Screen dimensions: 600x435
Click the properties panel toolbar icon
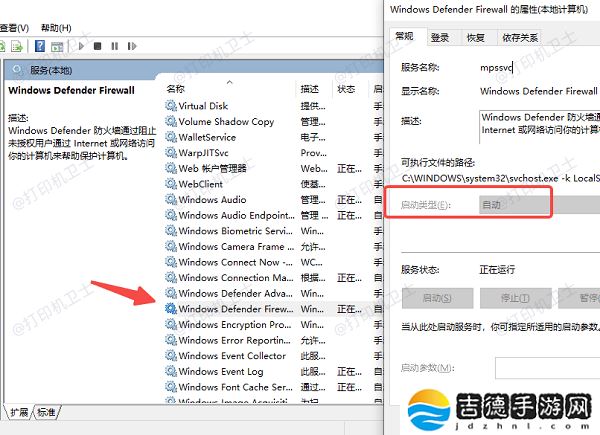[x=57, y=47]
